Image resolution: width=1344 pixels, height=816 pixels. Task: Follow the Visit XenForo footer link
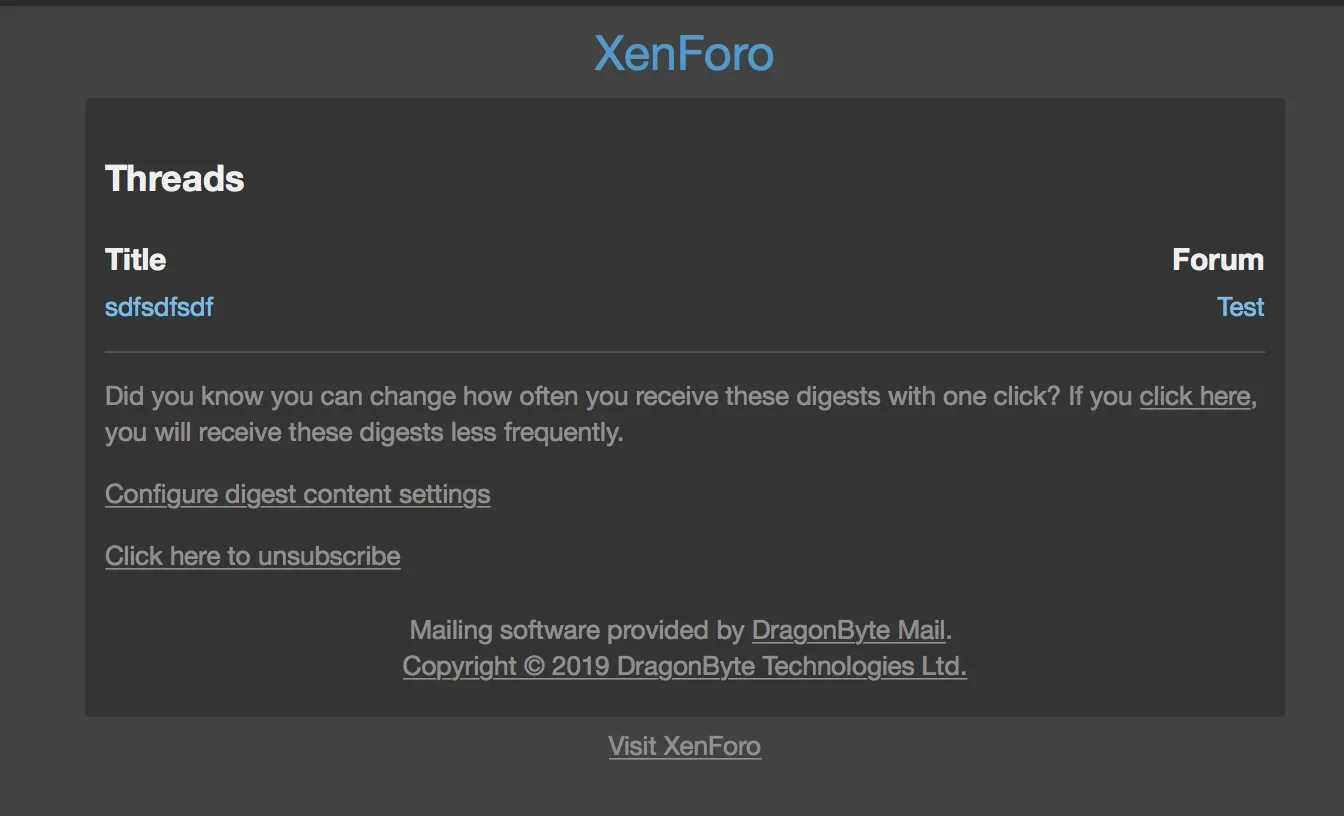pyautogui.click(x=685, y=746)
